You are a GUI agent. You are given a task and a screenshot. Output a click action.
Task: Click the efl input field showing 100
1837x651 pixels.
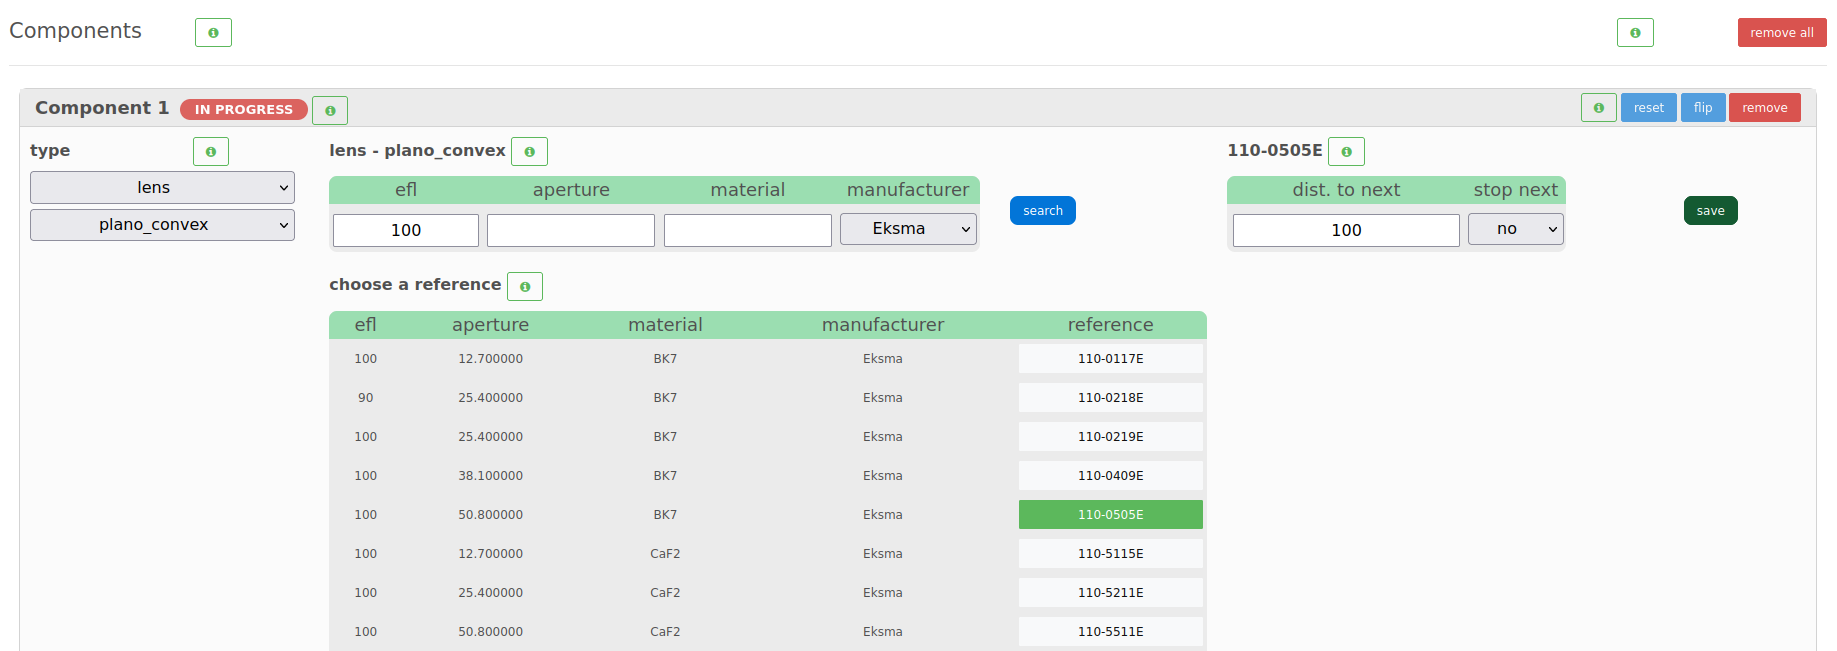point(406,230)
